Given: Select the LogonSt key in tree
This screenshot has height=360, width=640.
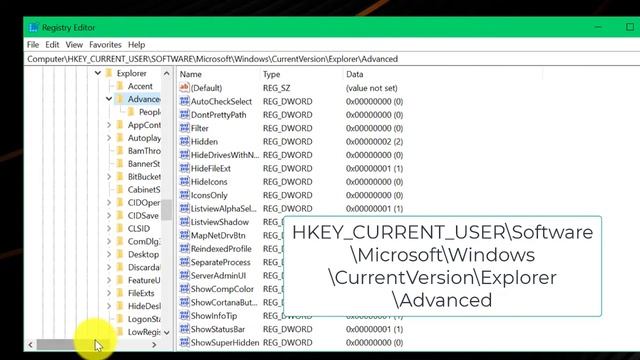Looking at the screenshot, I should 144,319.
